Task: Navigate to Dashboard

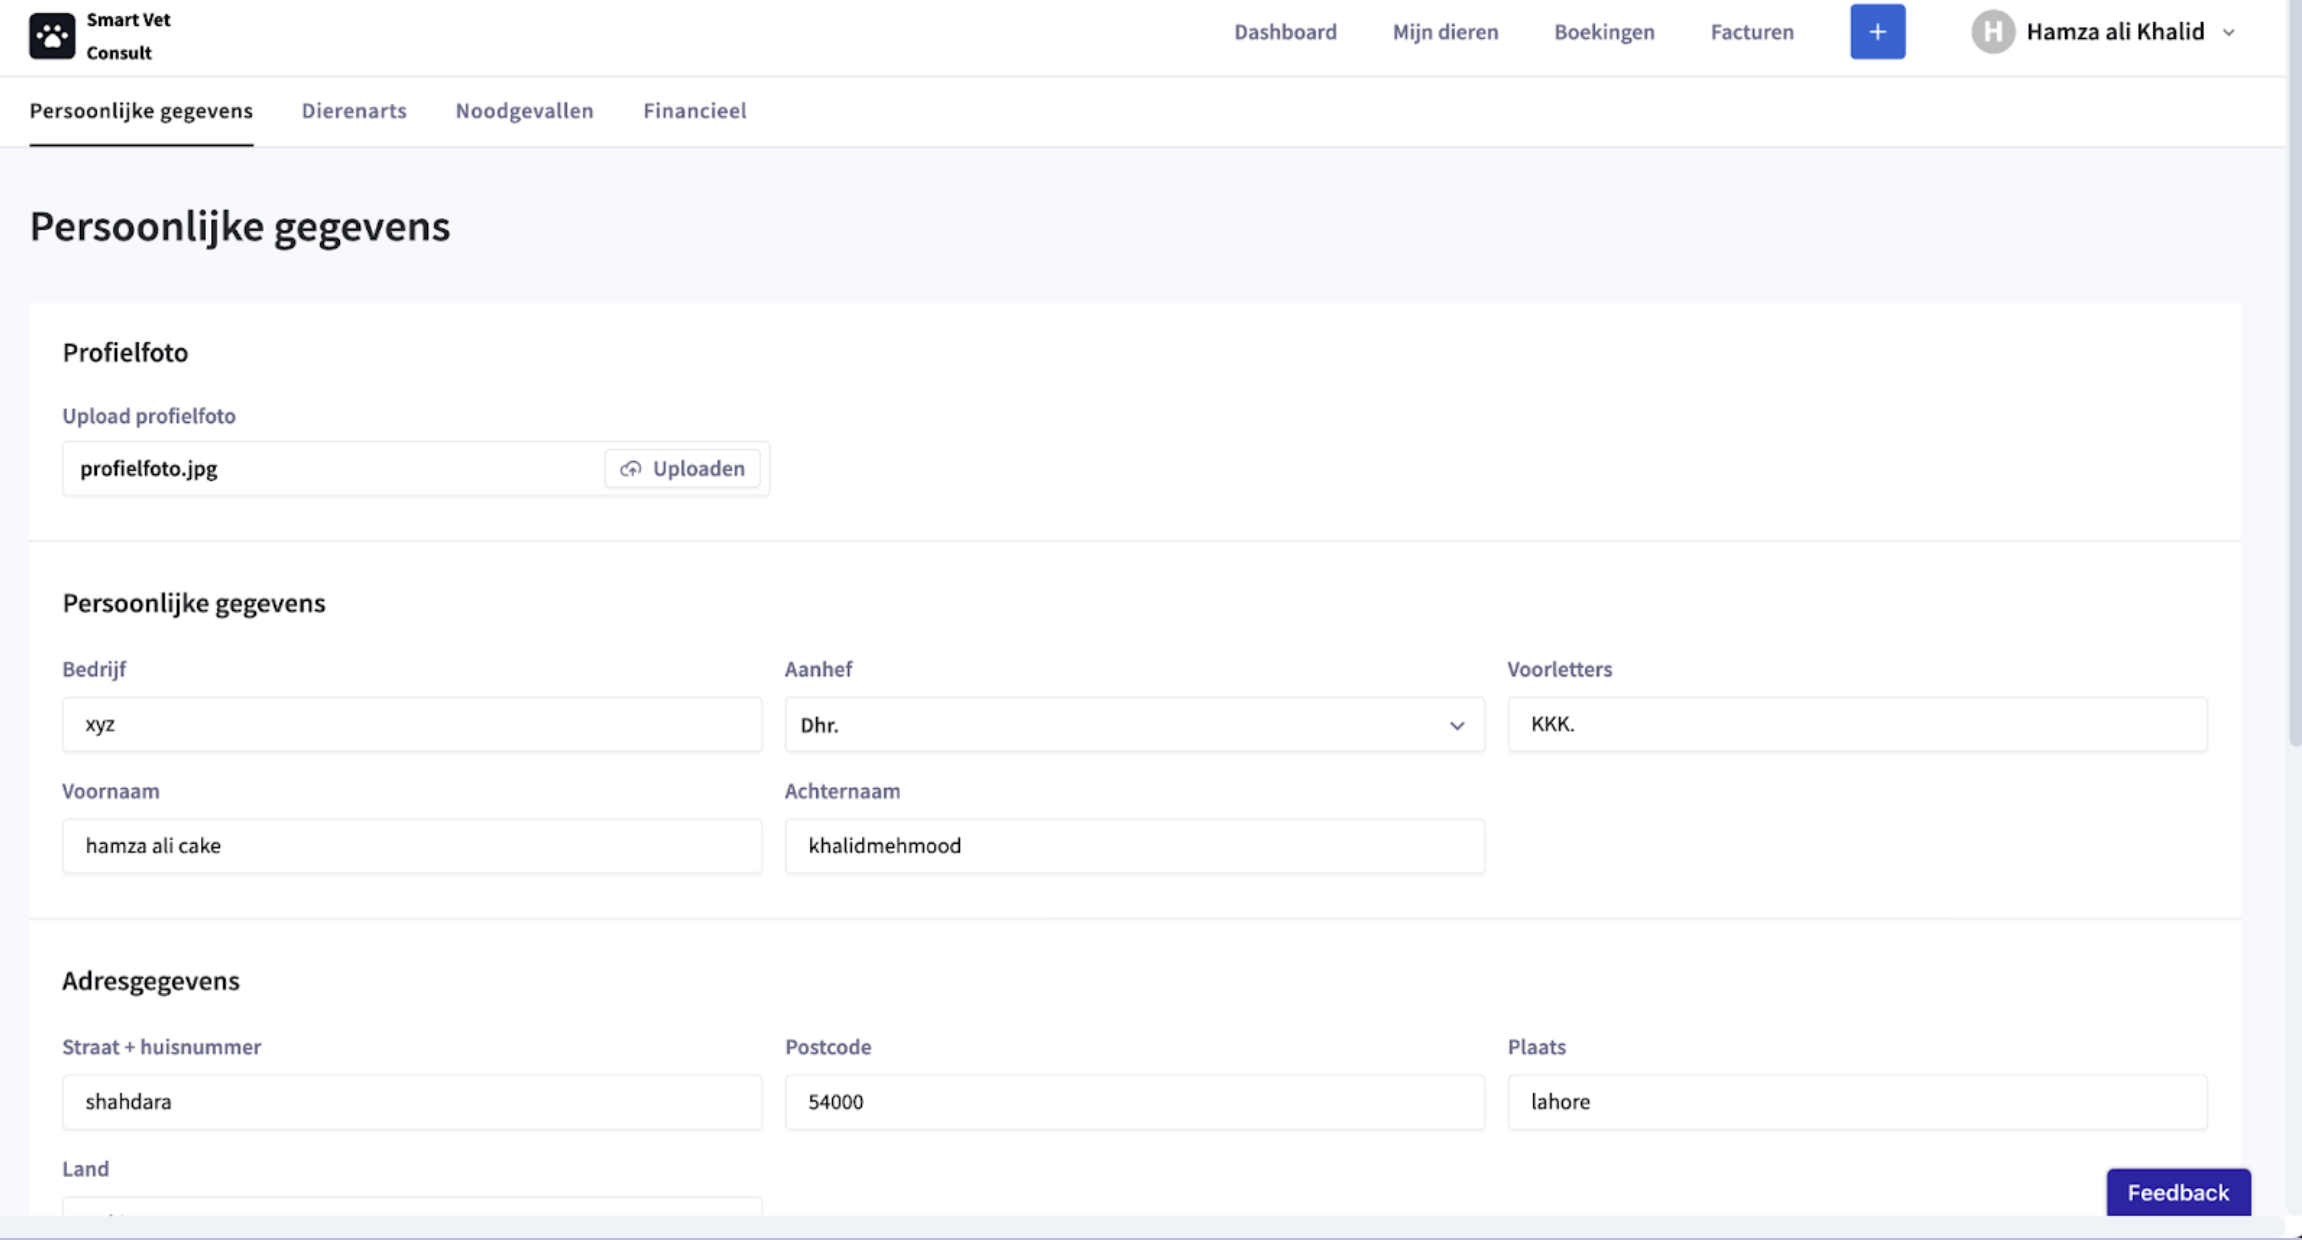Action: 1285,31
